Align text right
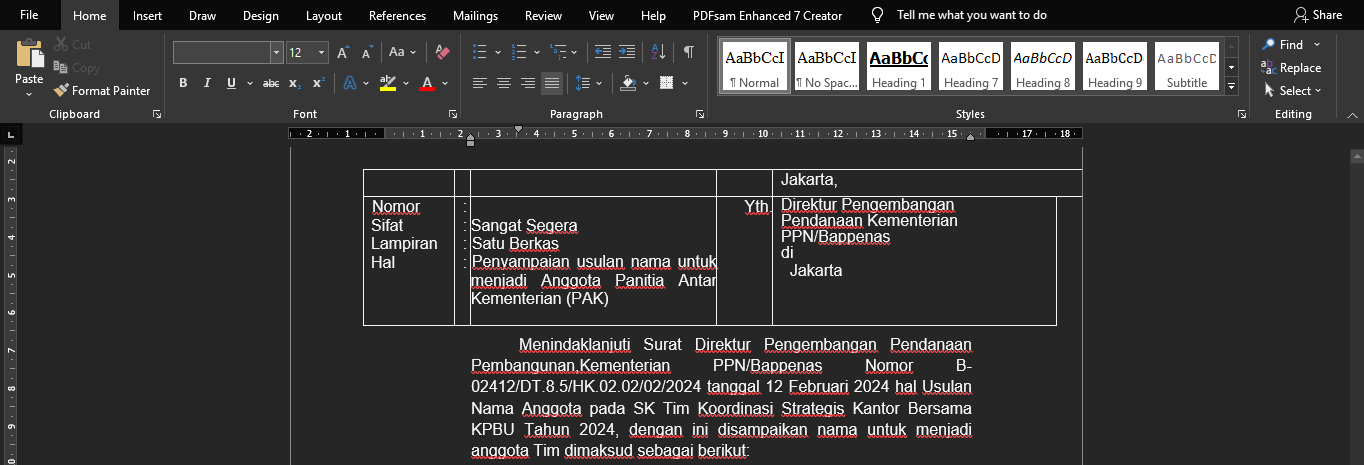The image size is (1364, 465). click(528, 83)
